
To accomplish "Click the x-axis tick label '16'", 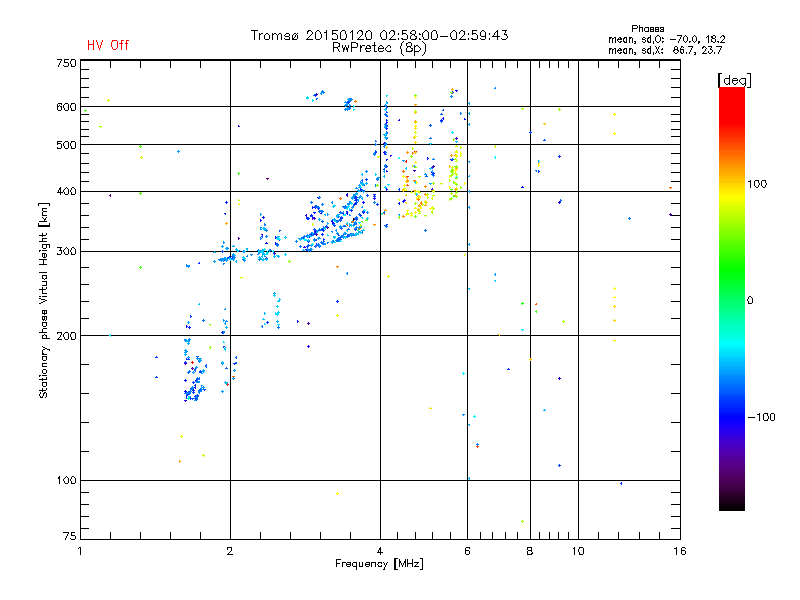I will click(x=680, y=551).
